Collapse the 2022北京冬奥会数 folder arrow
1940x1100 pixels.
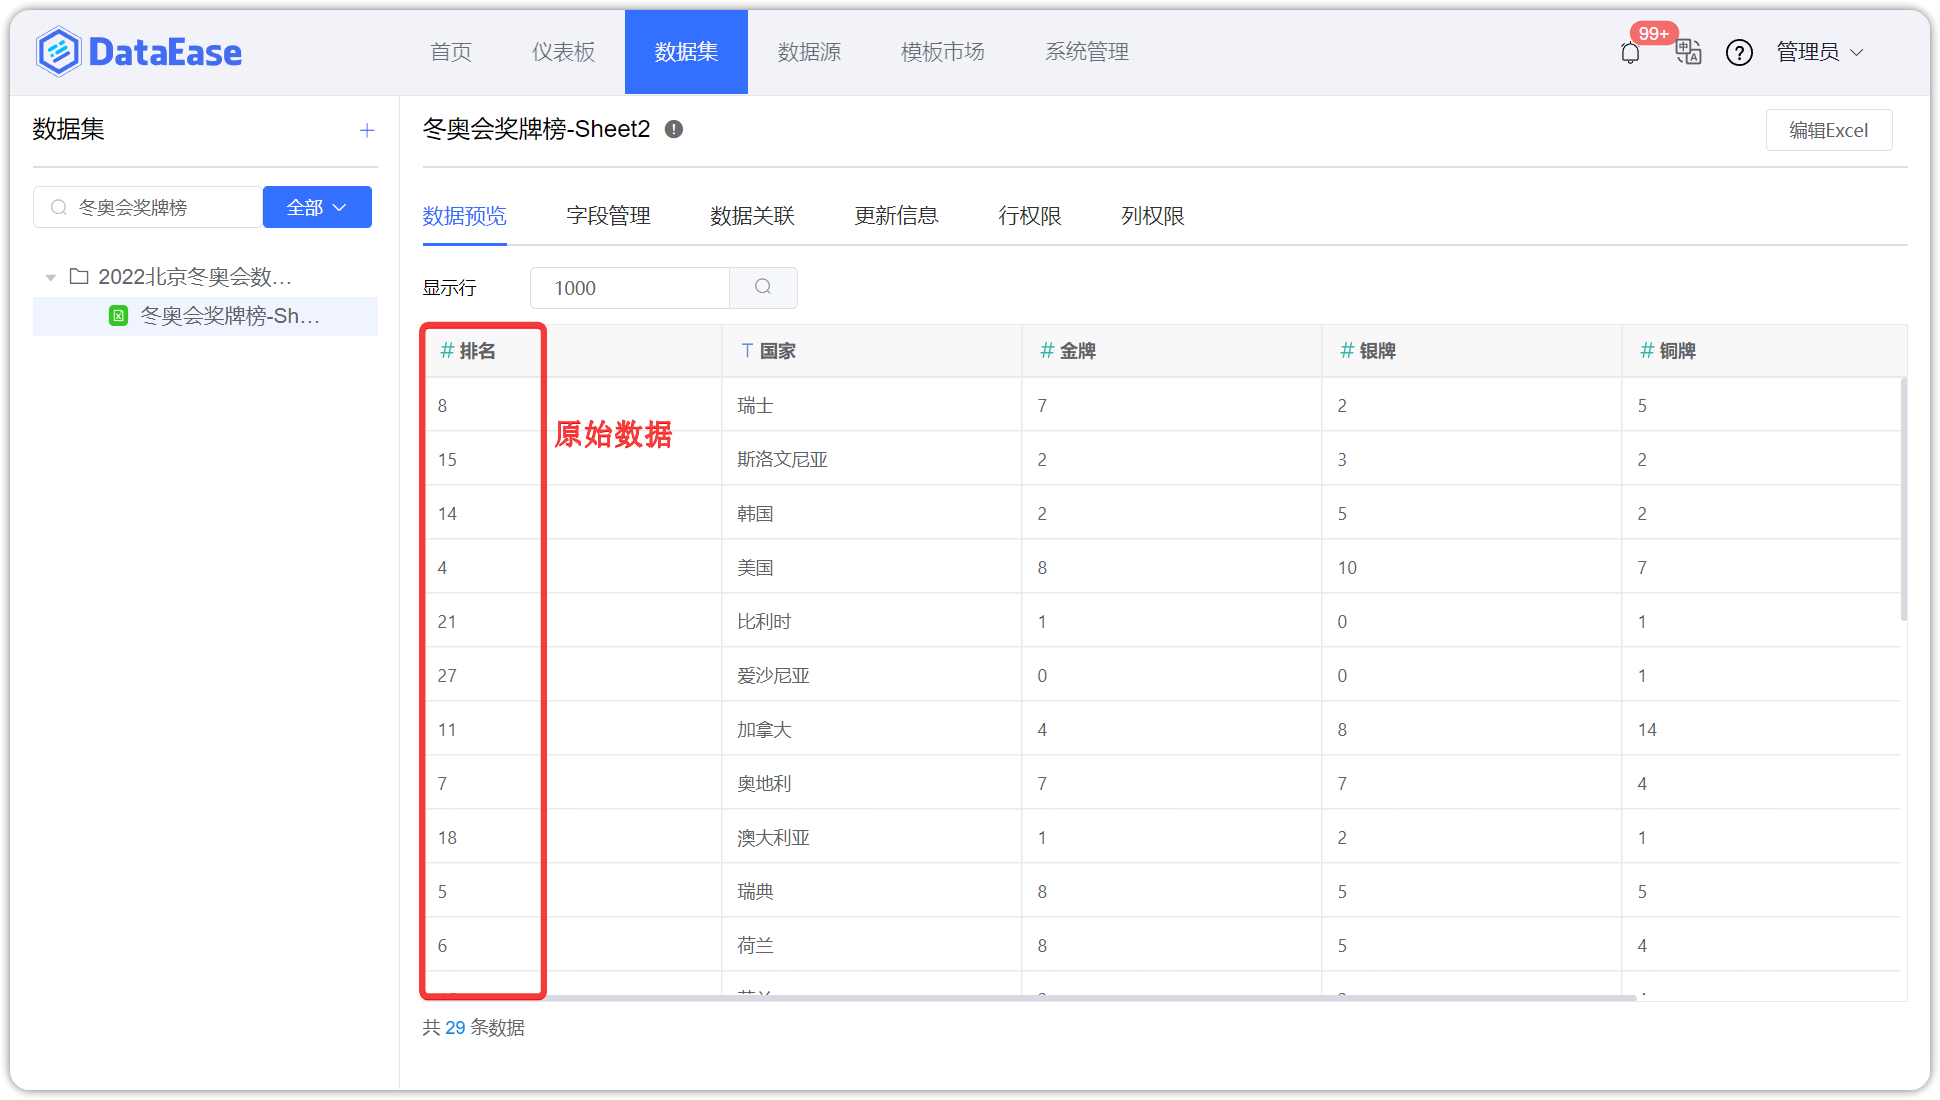point(50,277)
